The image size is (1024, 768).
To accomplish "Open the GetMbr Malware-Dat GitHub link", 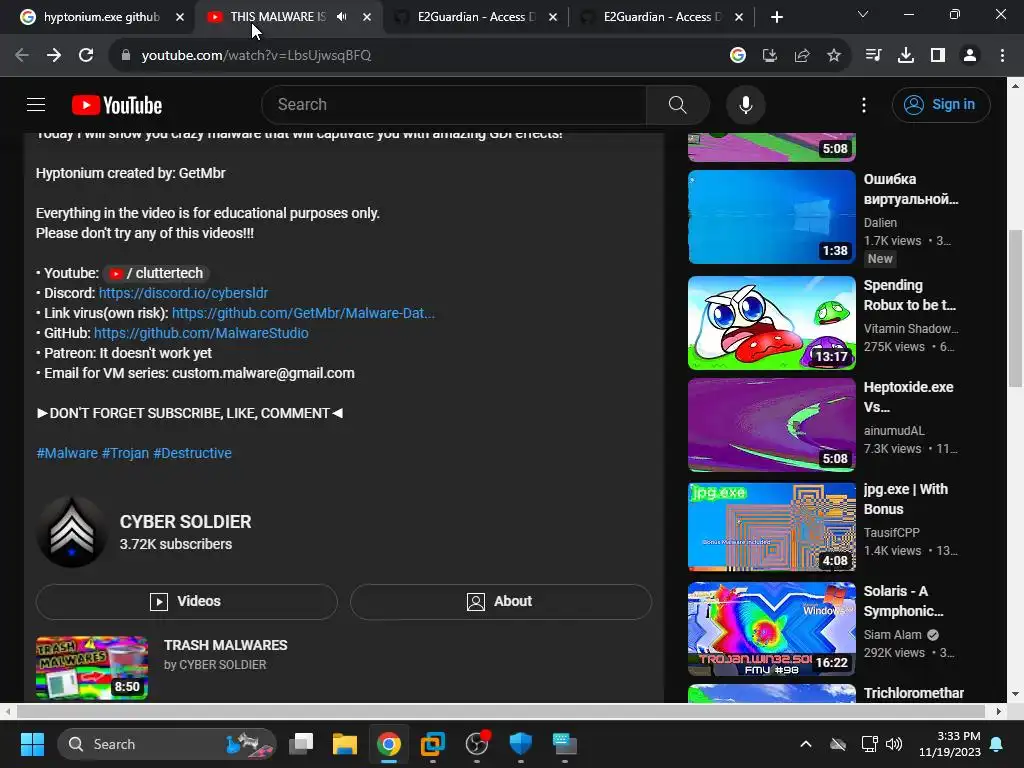I will 303,313.
